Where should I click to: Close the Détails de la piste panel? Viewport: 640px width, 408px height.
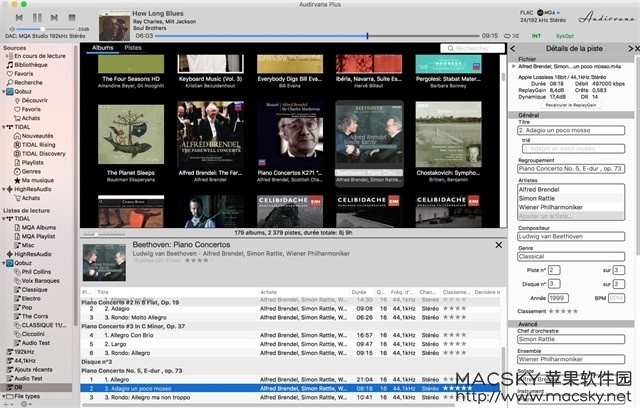[637, 49]
